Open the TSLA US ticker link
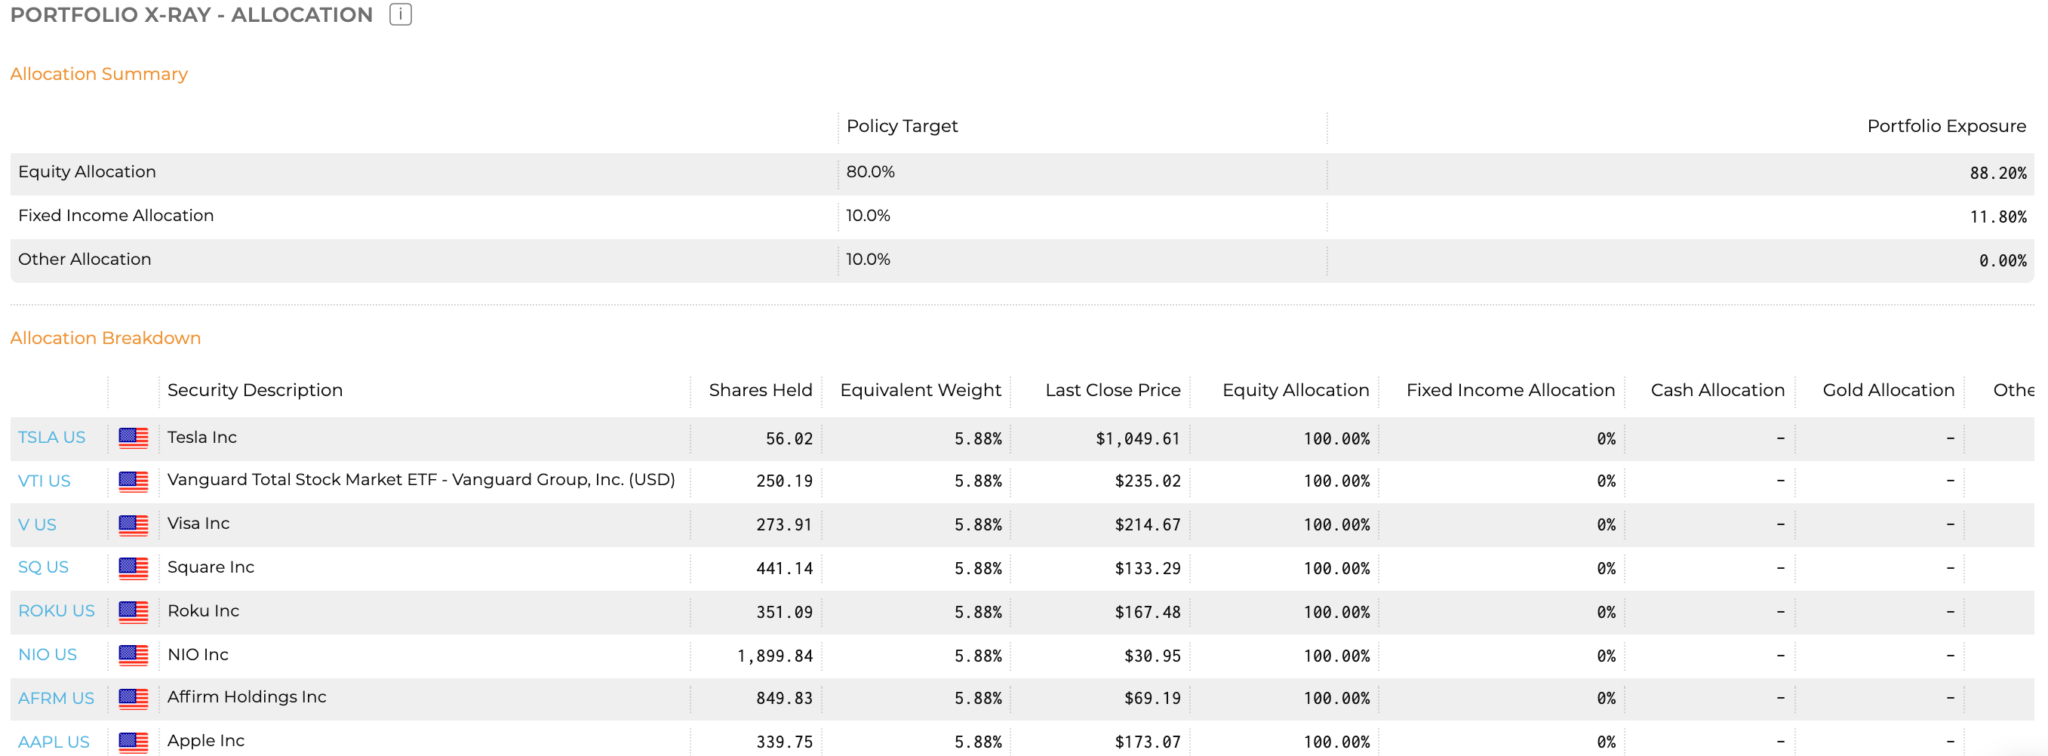The width and height of the screenshot is (2048, 756). [52, 438]
